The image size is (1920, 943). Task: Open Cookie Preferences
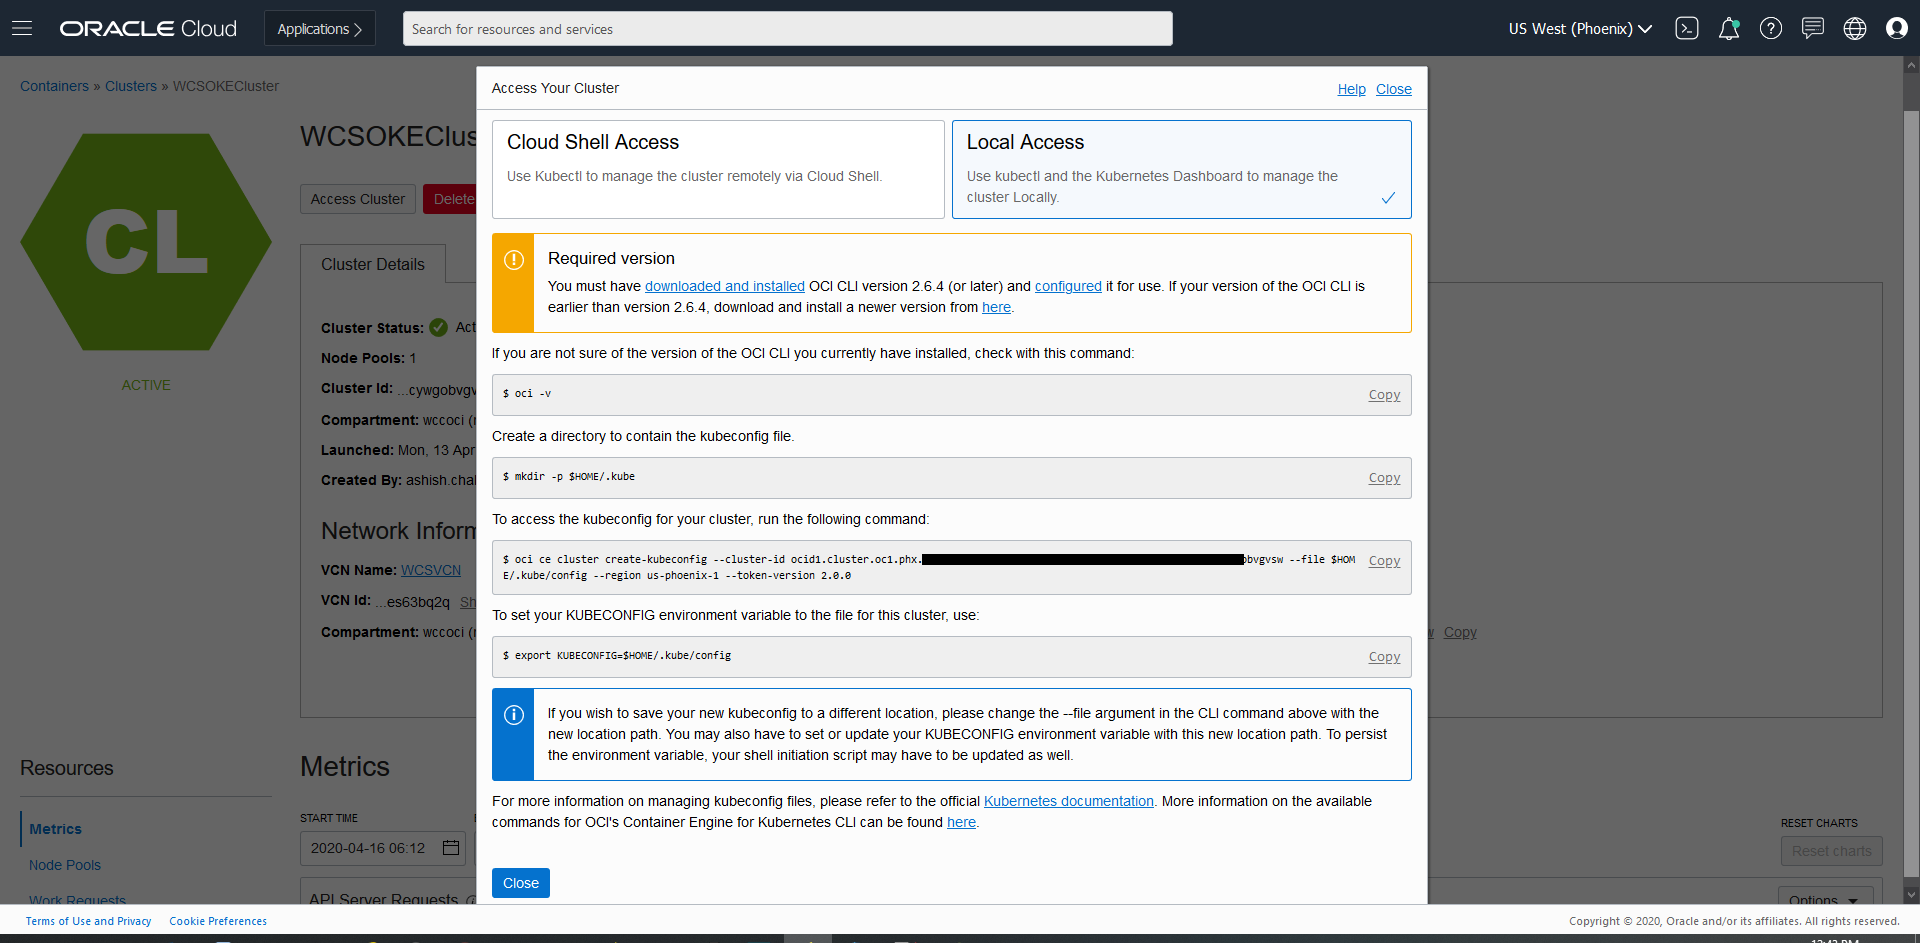(x=218, y=921)
